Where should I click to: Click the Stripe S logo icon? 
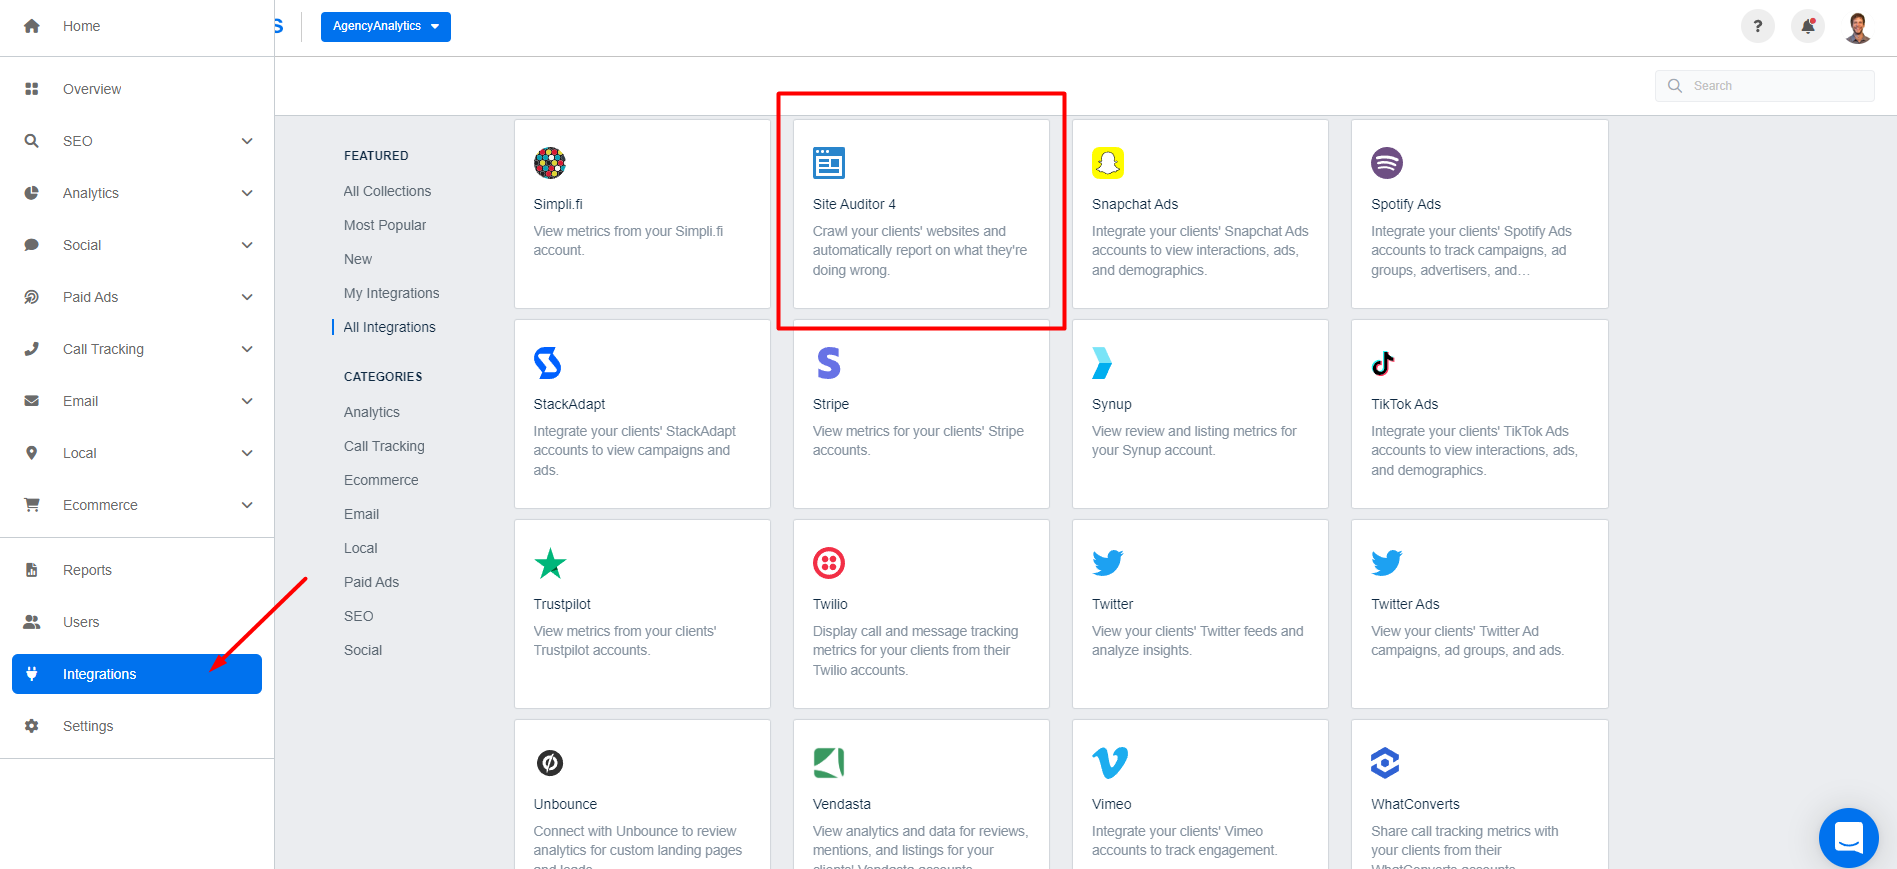pos(829,363)
